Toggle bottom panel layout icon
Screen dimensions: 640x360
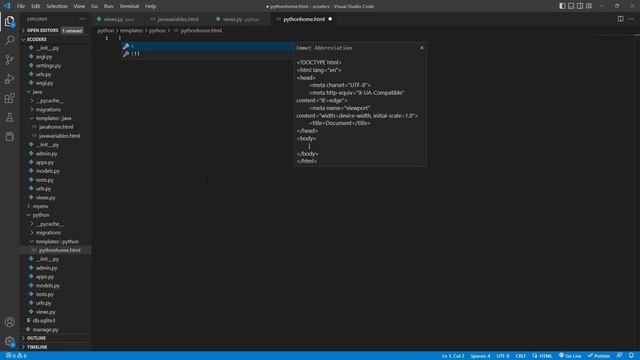click(571, 6)
